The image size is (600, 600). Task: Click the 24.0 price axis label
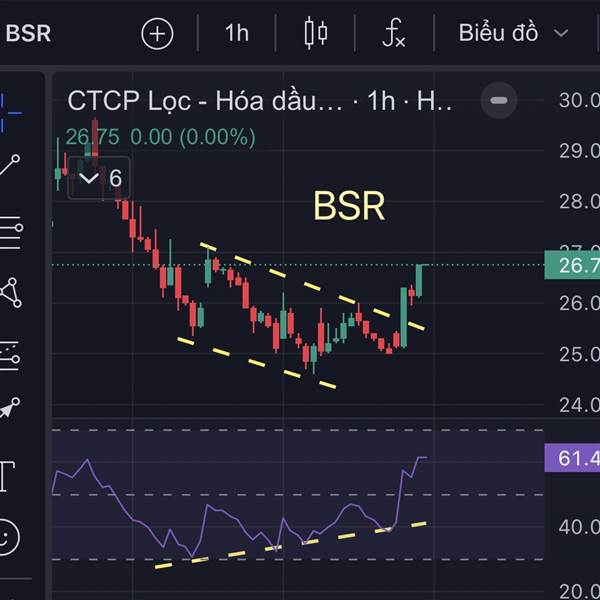pyautogui.click(x=579, y=405)
